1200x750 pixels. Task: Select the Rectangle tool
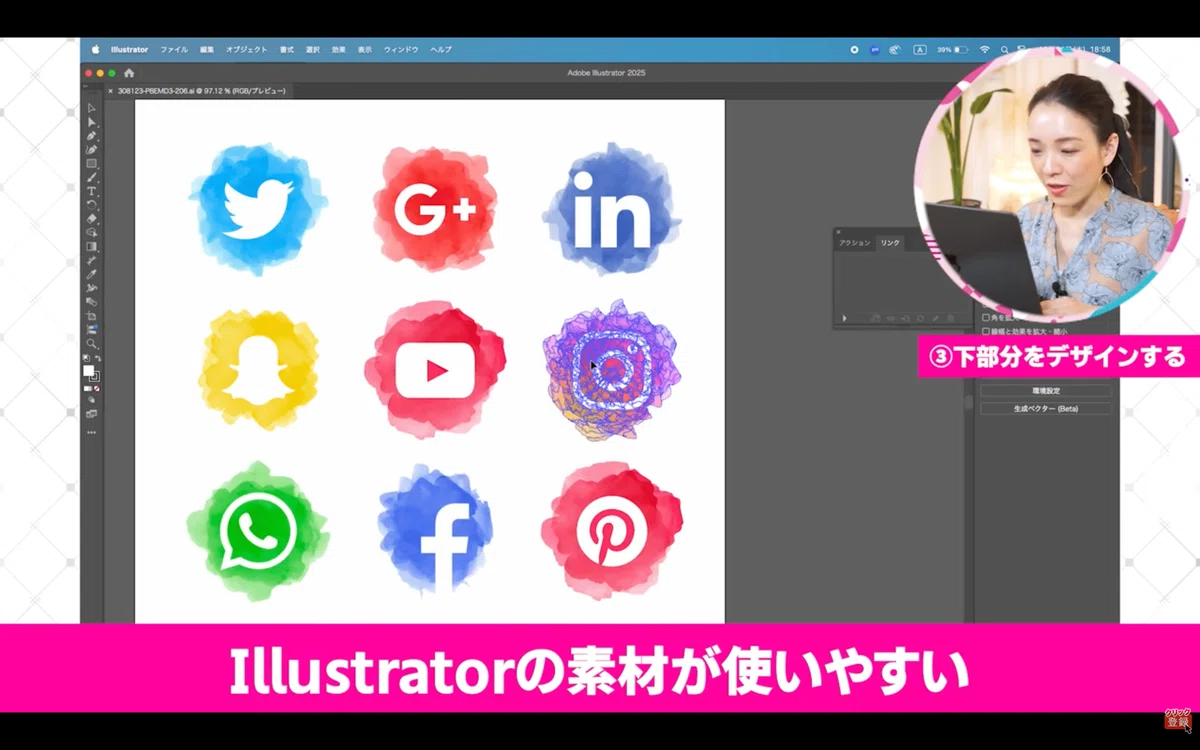point(92,163)
